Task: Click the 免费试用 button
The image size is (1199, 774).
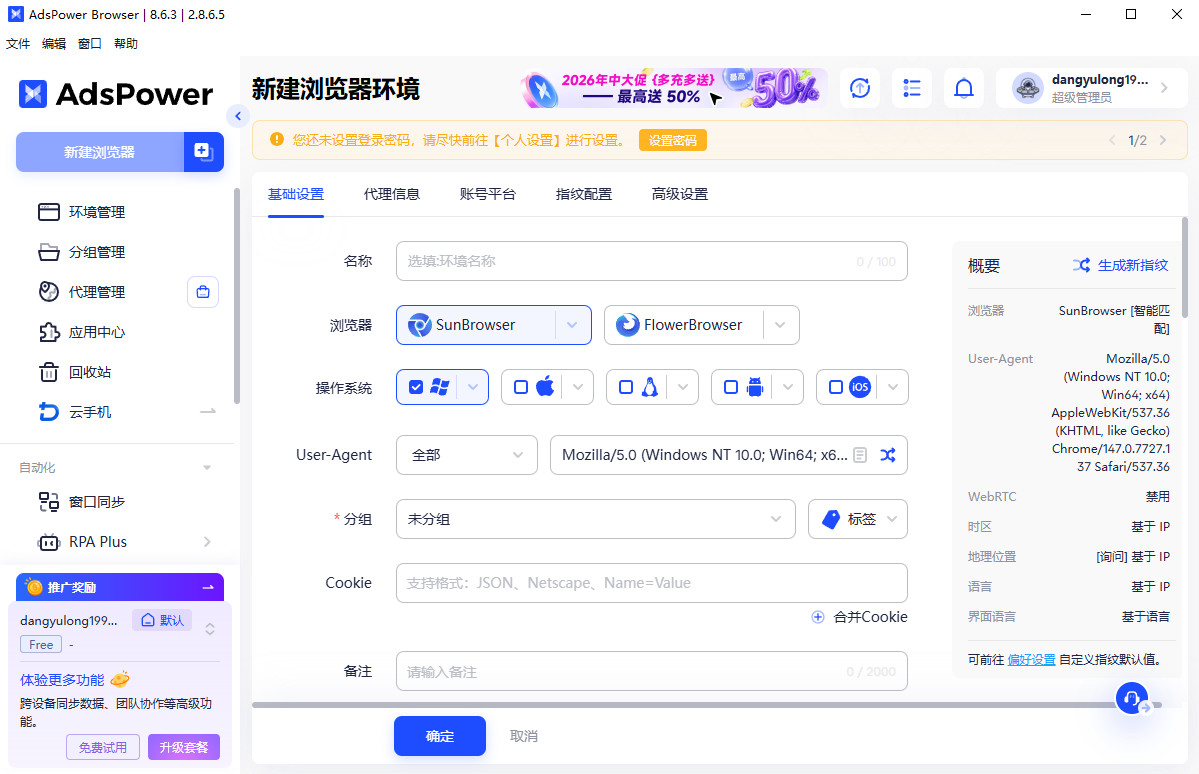Action: [x=103, y=747]
